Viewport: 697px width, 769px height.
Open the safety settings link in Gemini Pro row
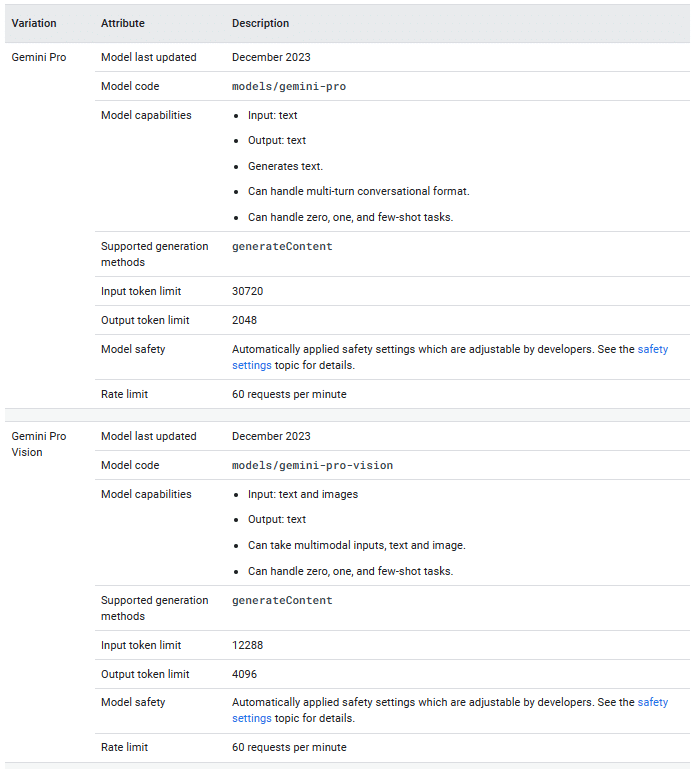pos(652,350)
